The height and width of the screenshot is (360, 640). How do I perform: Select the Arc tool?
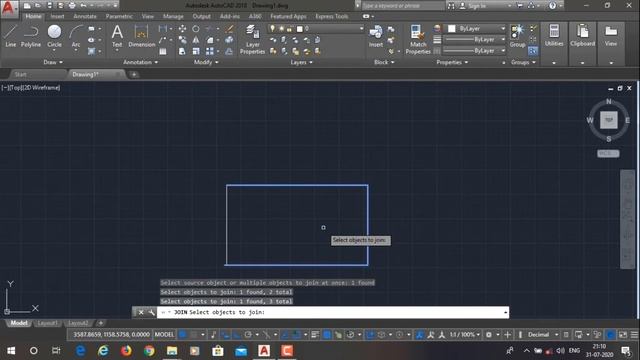point(76,36)
